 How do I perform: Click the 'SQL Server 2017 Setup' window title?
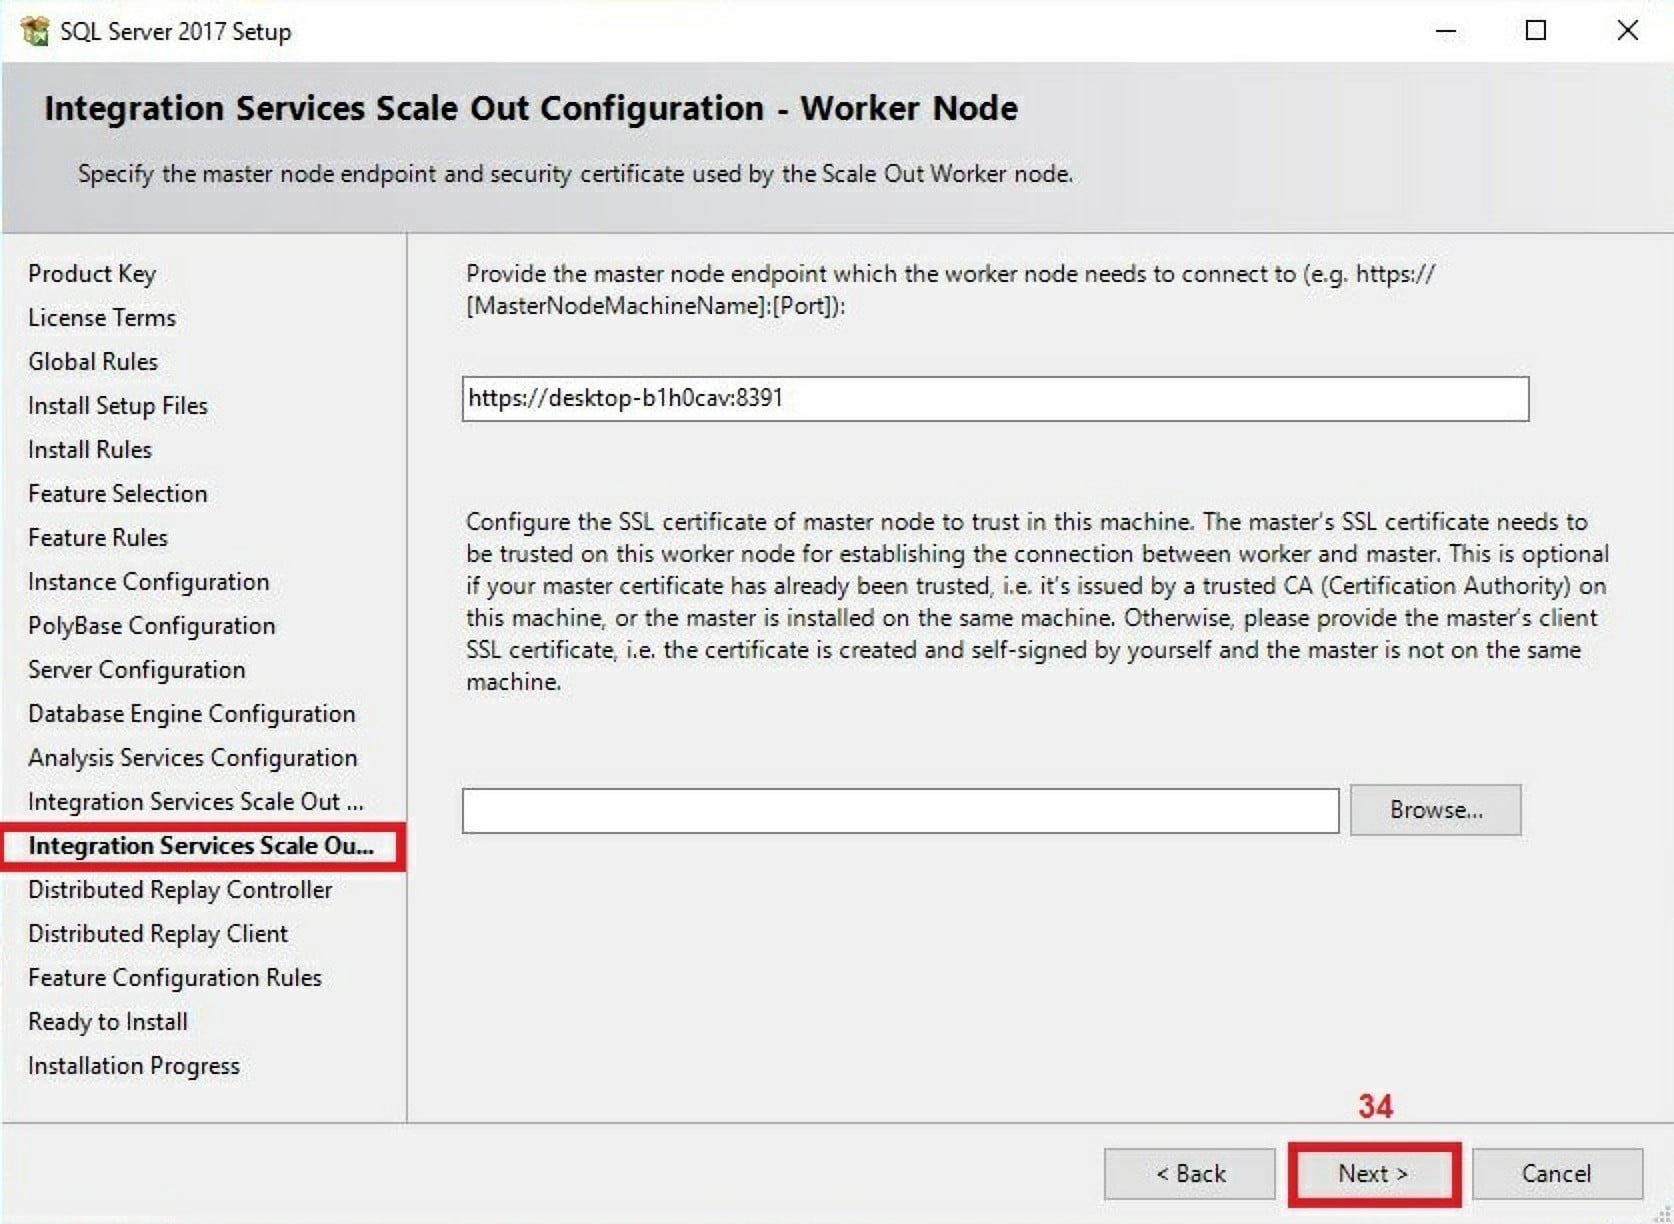click(x=176, y=31)
